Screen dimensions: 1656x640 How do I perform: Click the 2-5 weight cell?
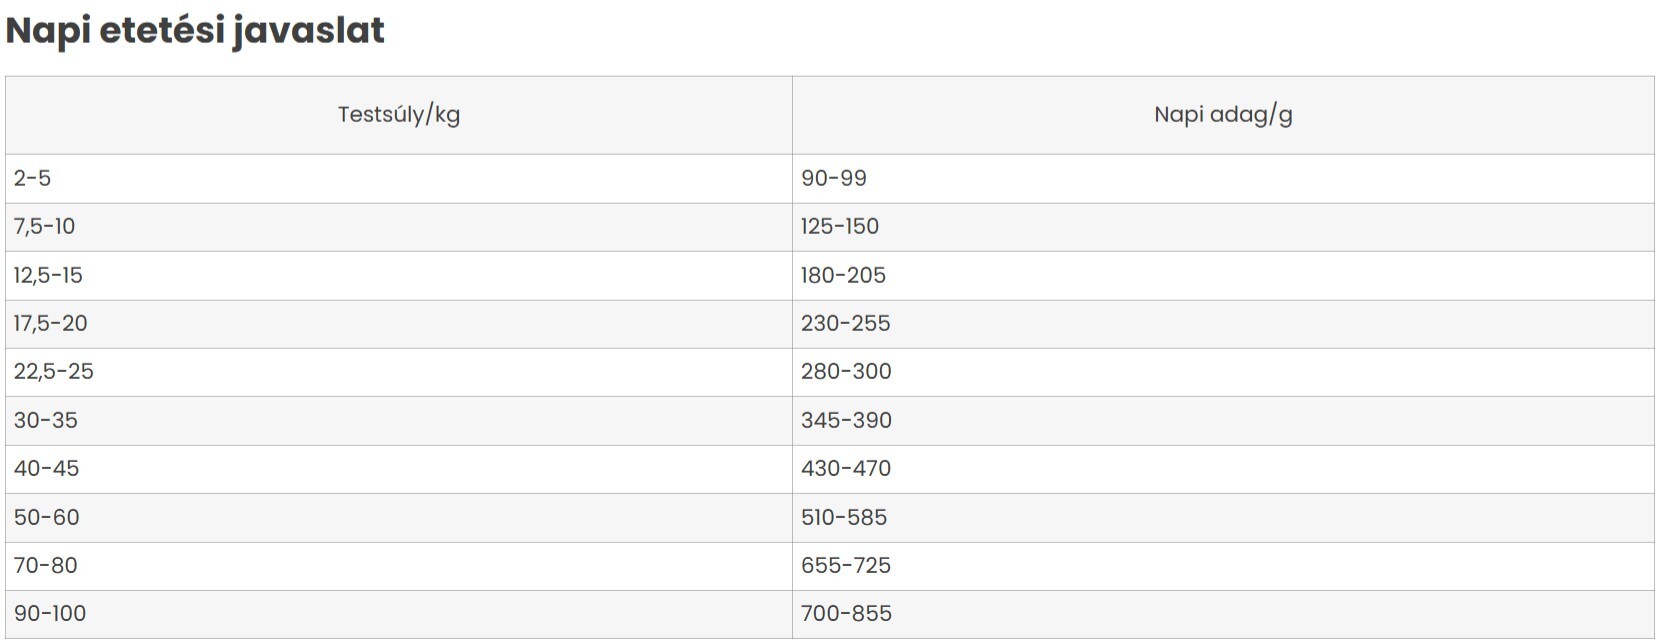coord(399,179)
